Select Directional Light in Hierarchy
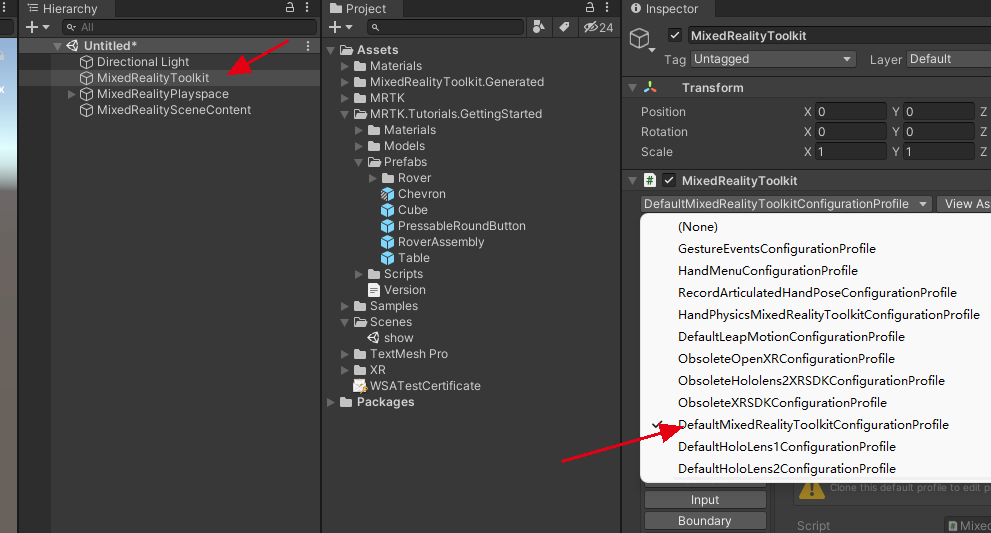 [143, 62]
